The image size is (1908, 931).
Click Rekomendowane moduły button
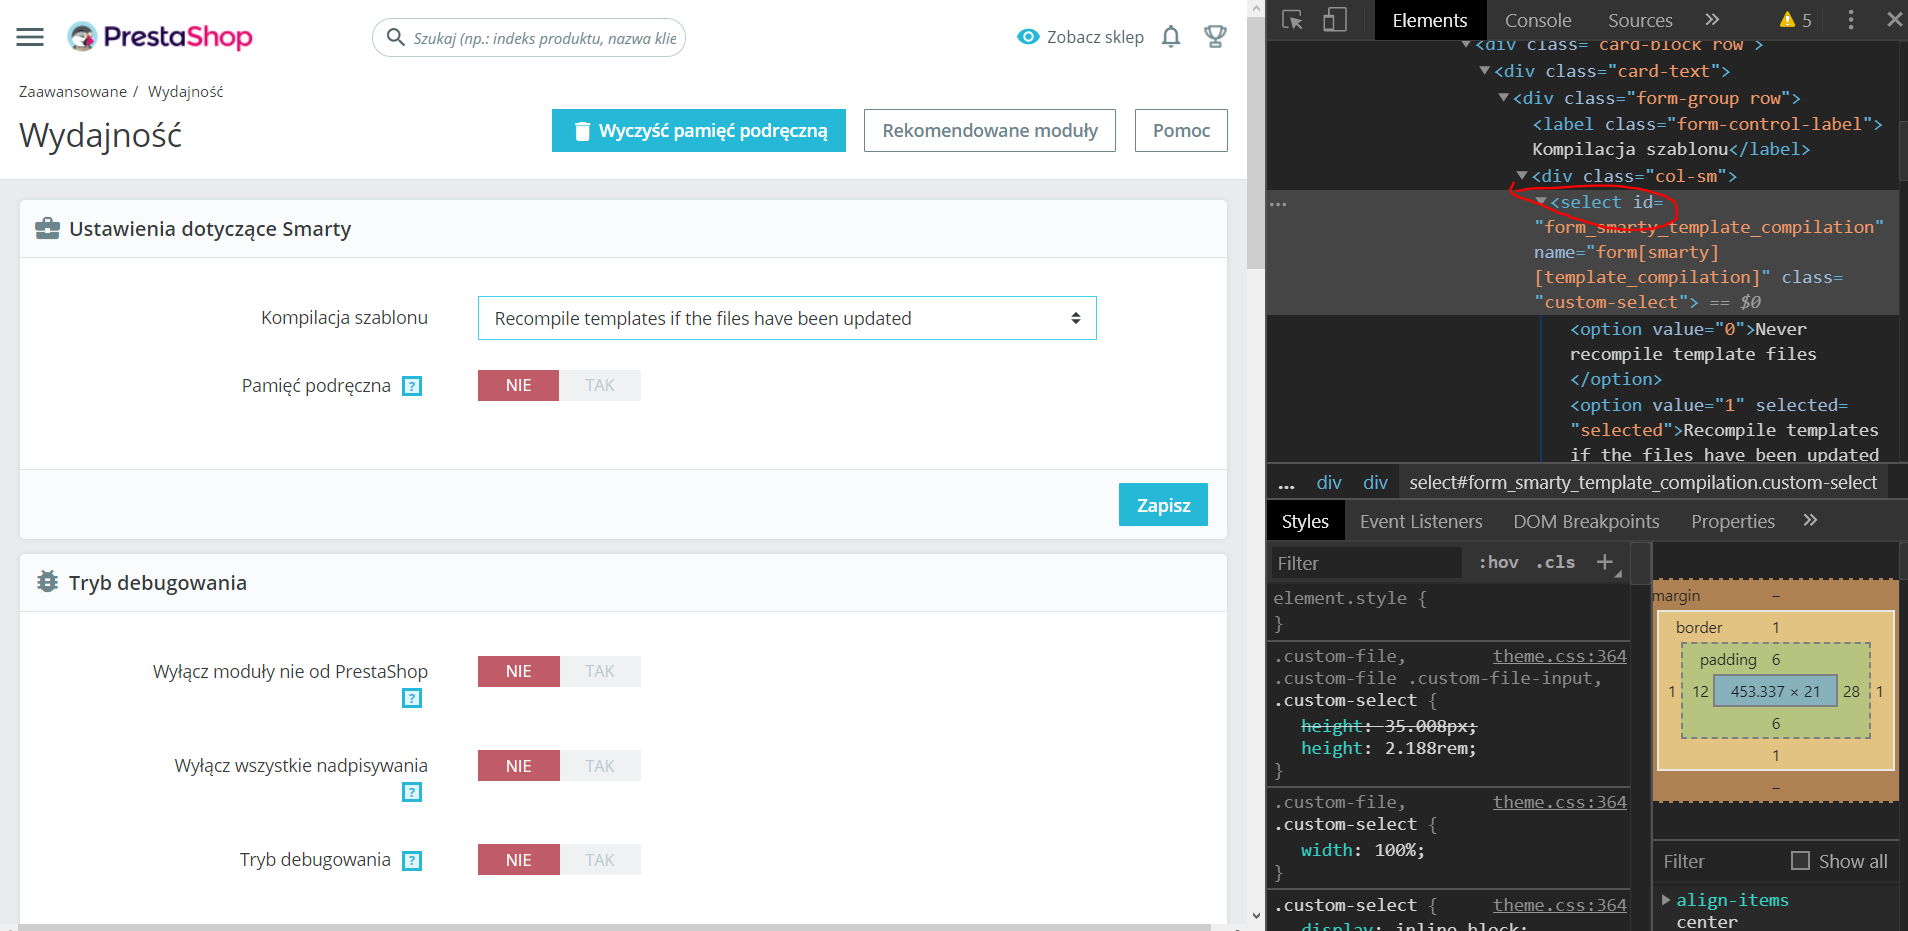[990, 131]
